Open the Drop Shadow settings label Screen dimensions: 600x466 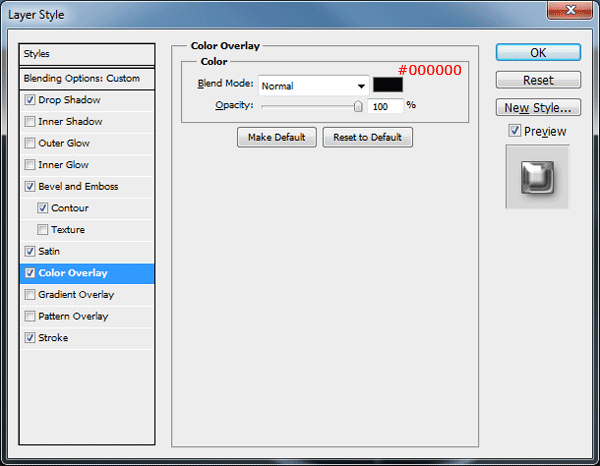pos(69,100)
